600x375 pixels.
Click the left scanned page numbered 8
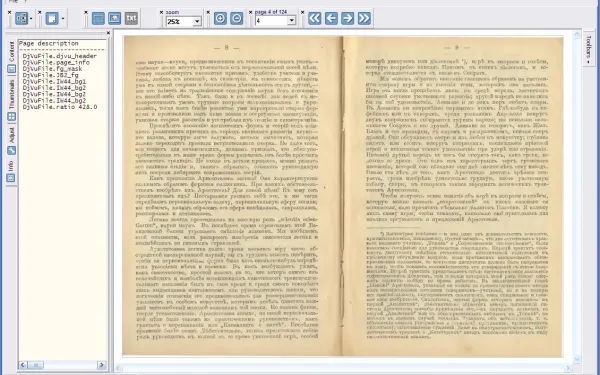(x=232, y=196)
